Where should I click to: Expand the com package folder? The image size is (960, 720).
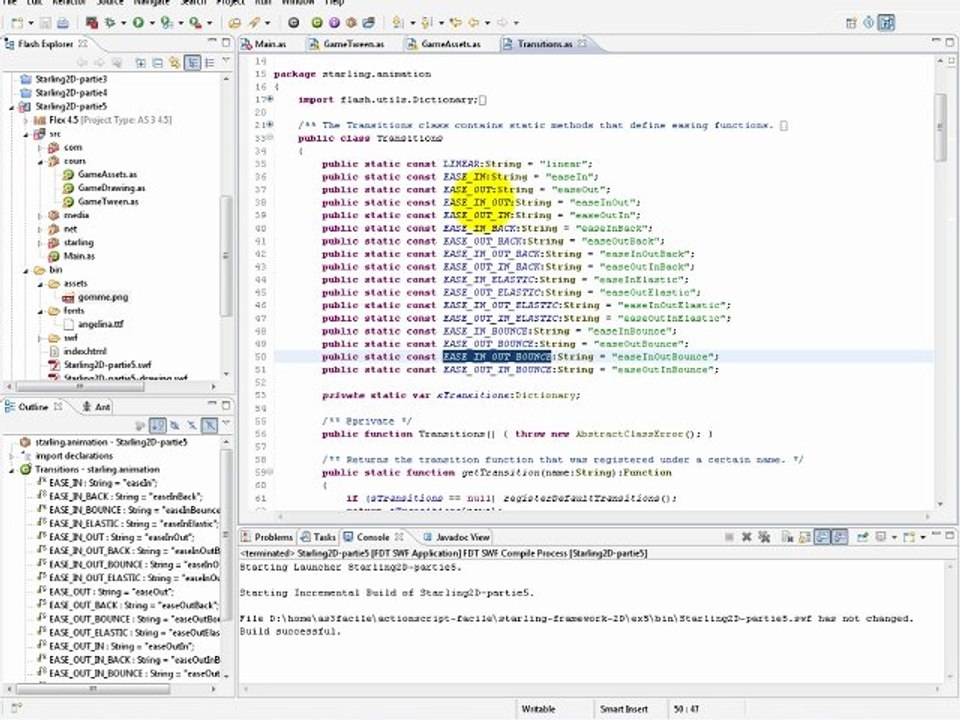point(40,148)
